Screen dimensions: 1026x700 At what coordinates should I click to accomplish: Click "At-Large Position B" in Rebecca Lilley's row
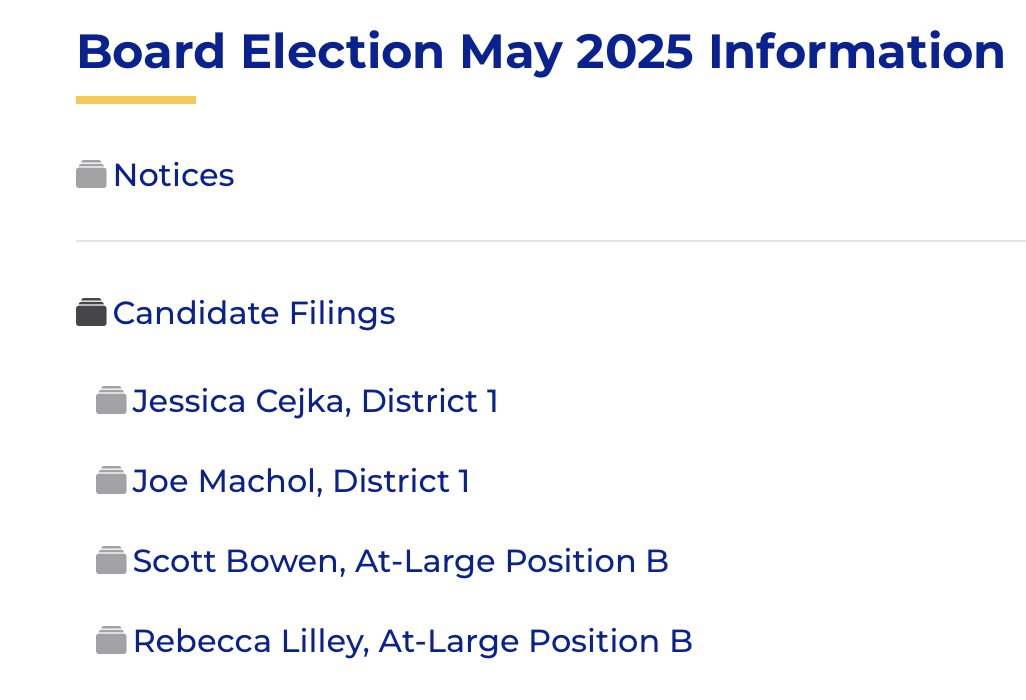click(x=536, y=641)
